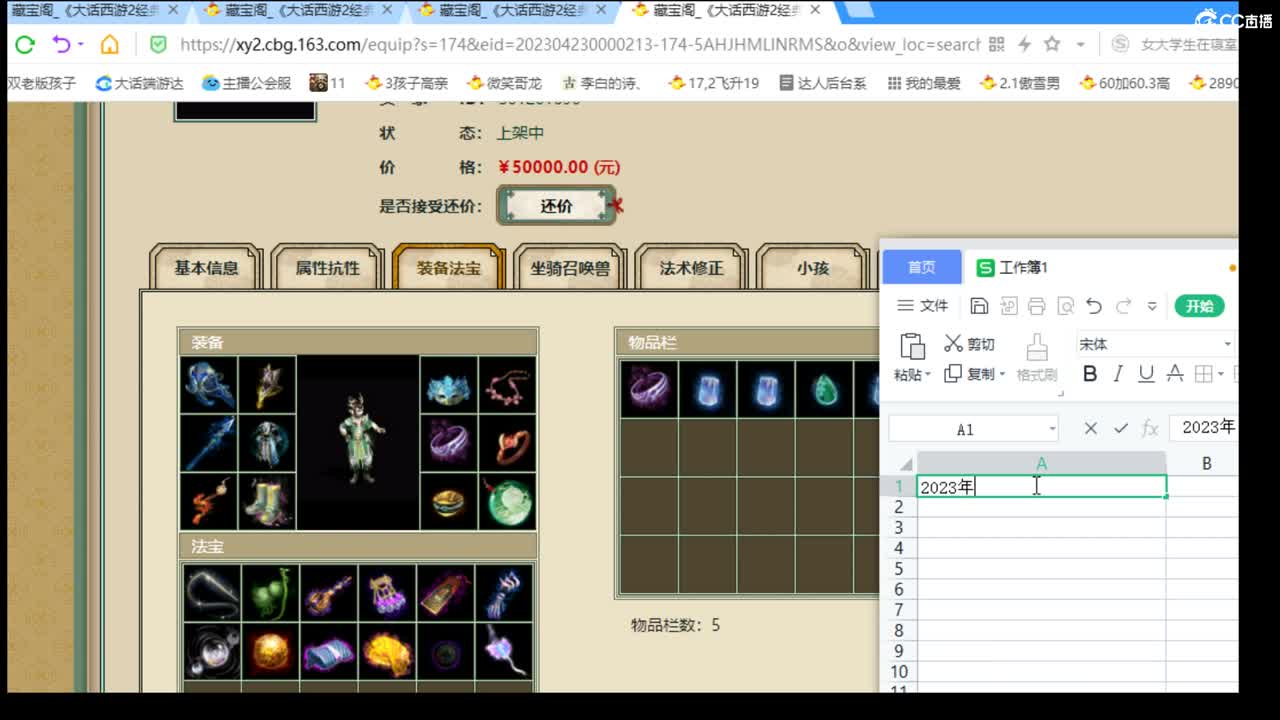Open the WPS 首页 home tab
The width and height of the screenshot is (1280, 720).
921,267
